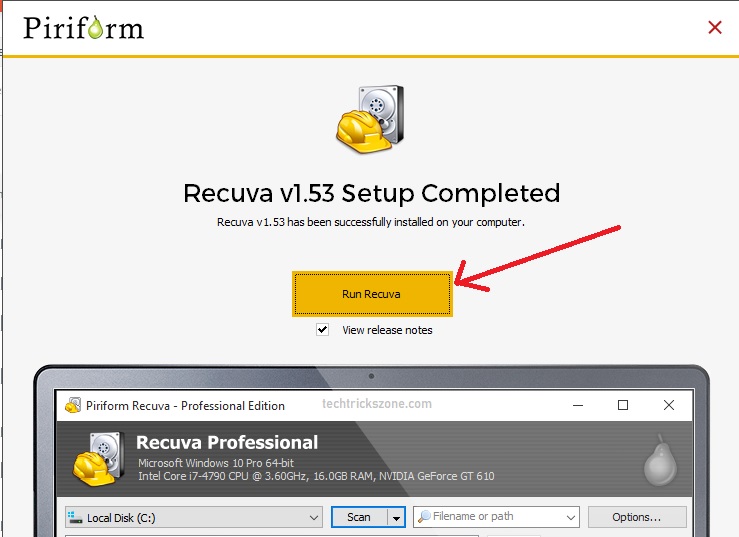Expand the arrow next to Scan
The image size is (739, 537).
click(396, 518)
